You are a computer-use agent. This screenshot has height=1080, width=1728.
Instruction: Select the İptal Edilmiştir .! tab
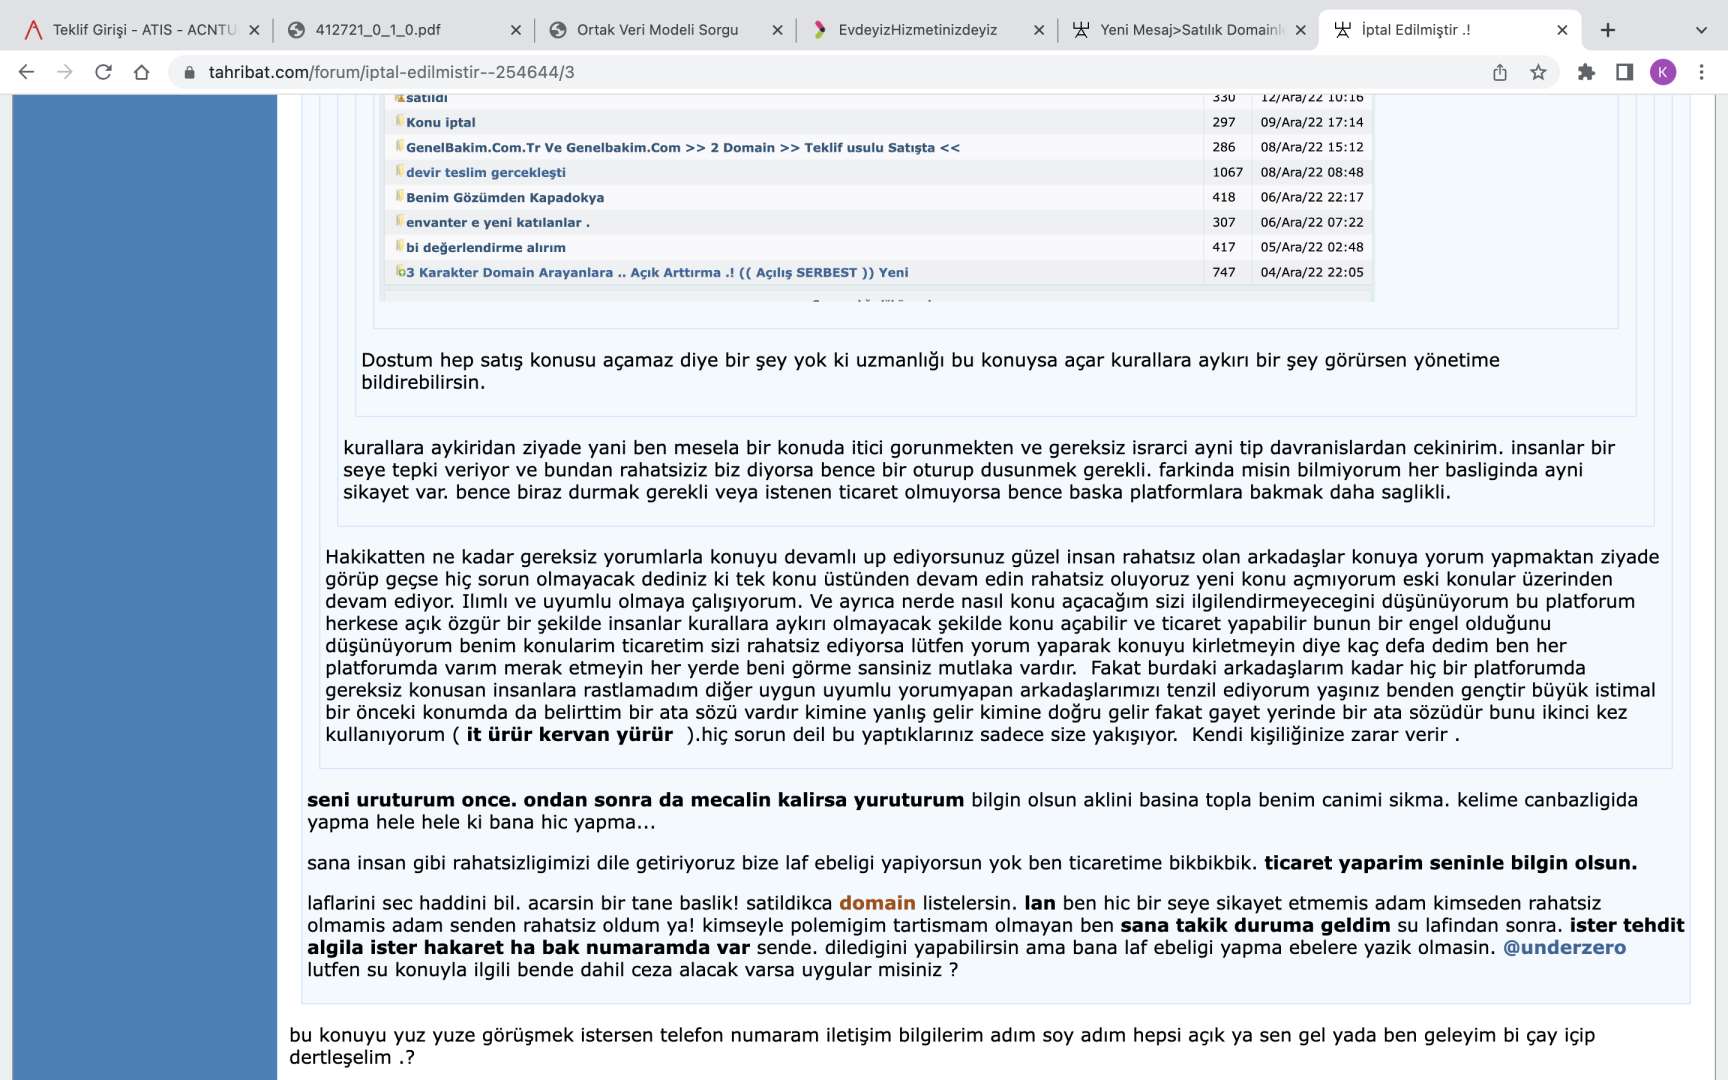(1450, 30)
